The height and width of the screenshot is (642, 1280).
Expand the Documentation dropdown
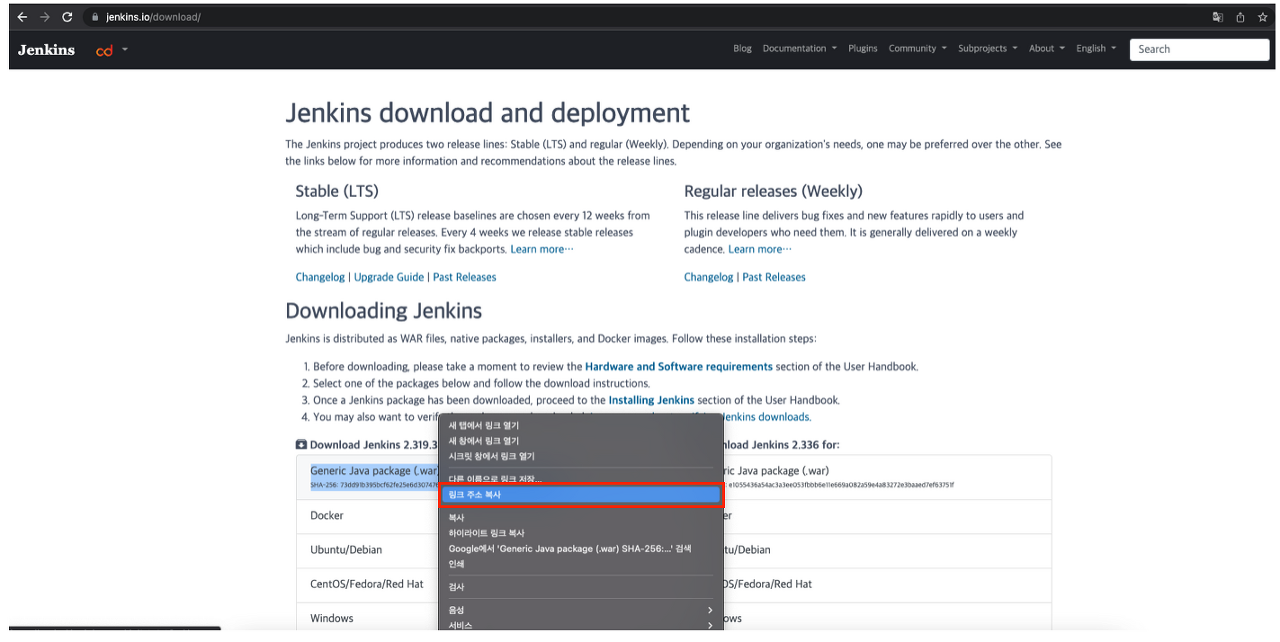[800, 48]
